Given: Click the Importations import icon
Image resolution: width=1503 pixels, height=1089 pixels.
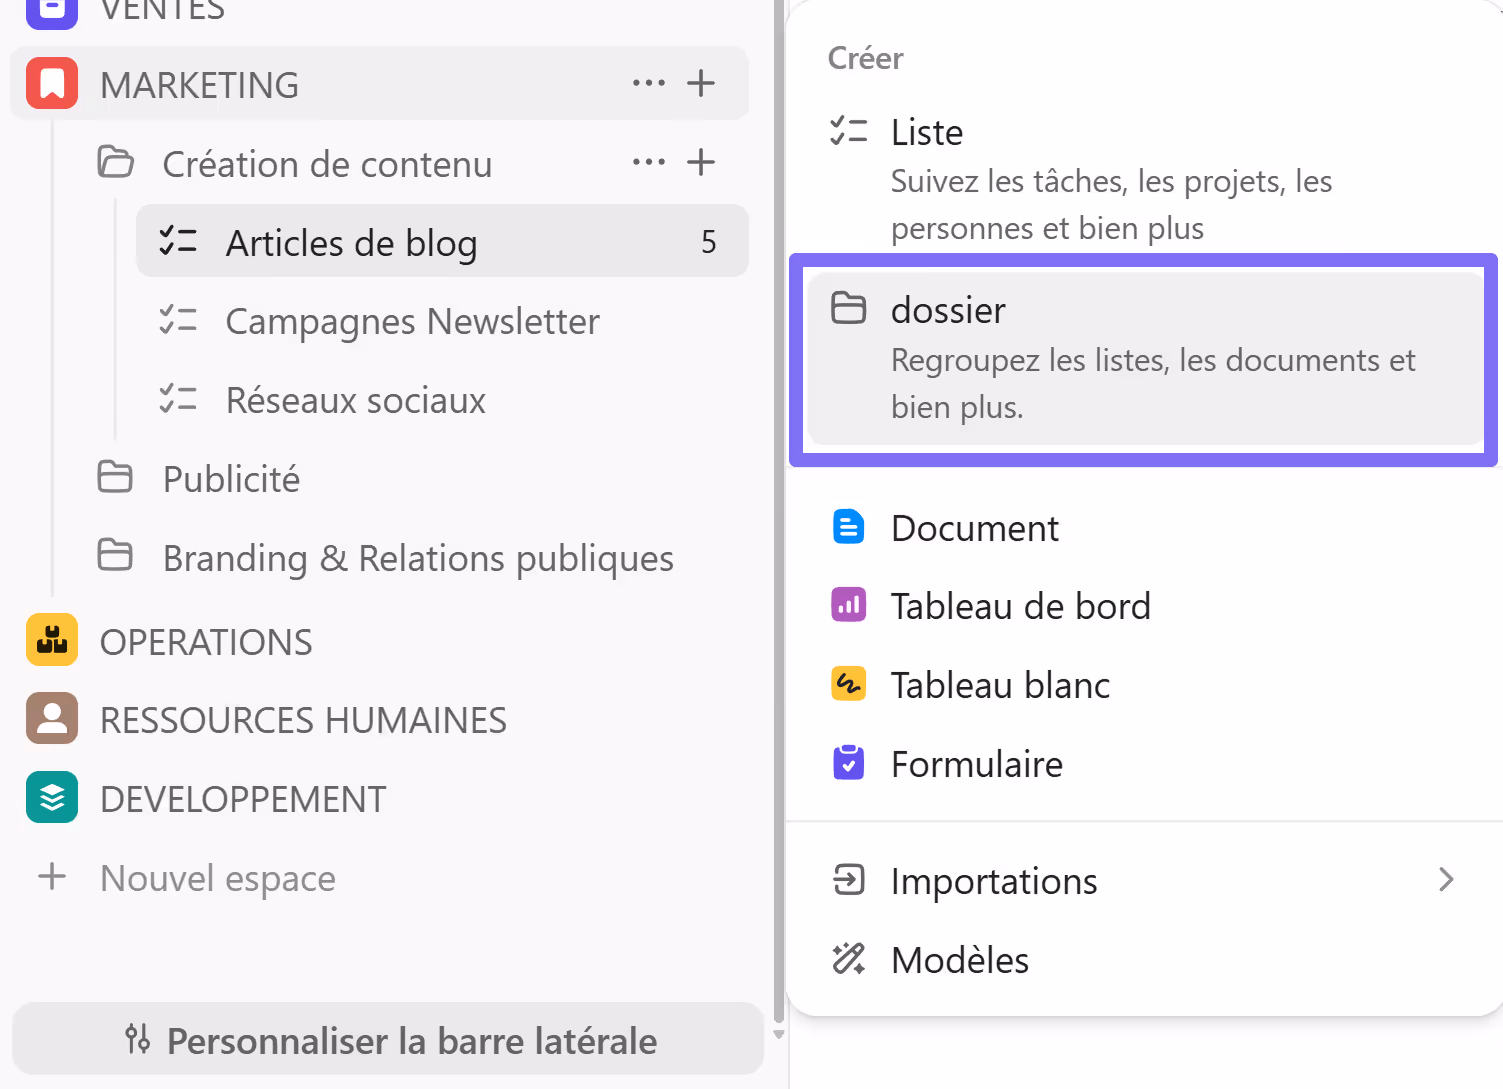Looking at the screenshot, I should [x=848, y=881].
